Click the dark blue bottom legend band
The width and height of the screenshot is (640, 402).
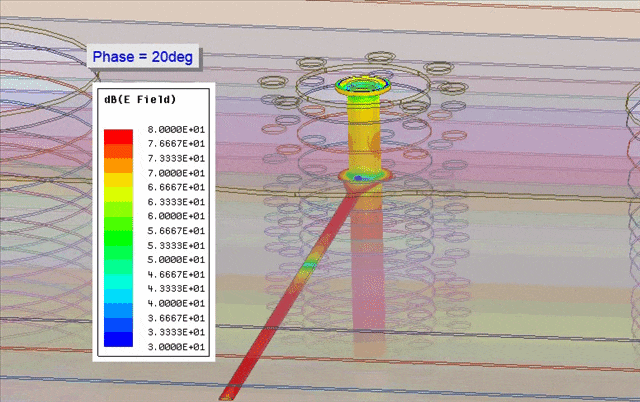click(118, 340)
